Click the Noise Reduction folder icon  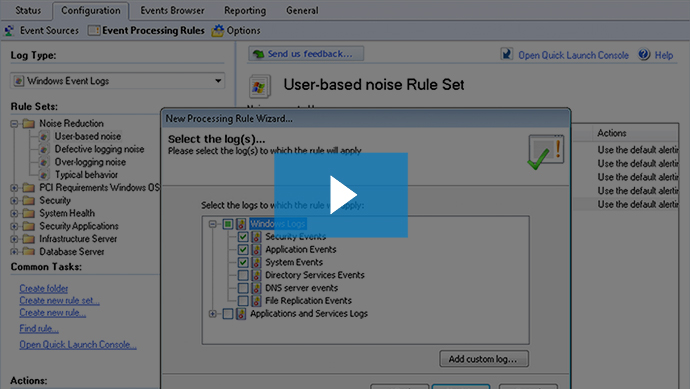pyautogui.click(x=29, y=123)
